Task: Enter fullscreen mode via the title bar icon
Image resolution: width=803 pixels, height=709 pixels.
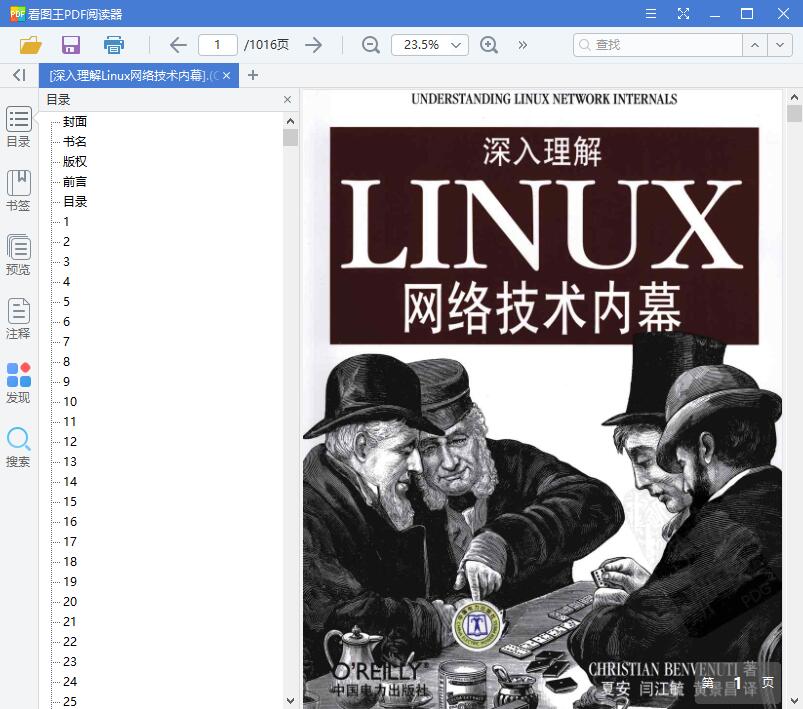Action: (x=683, y=13)
